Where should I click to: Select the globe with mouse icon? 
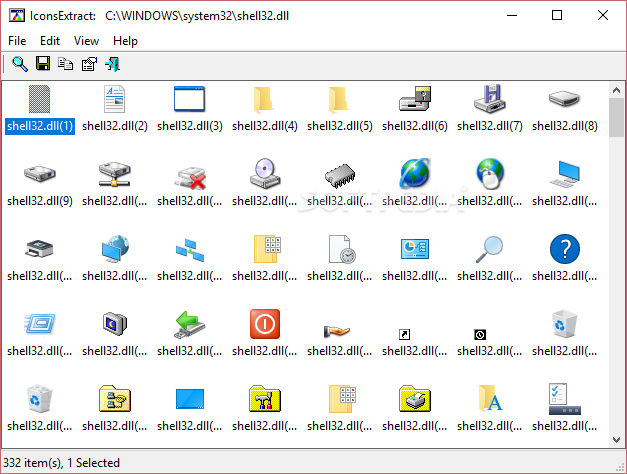pos(490,174)
